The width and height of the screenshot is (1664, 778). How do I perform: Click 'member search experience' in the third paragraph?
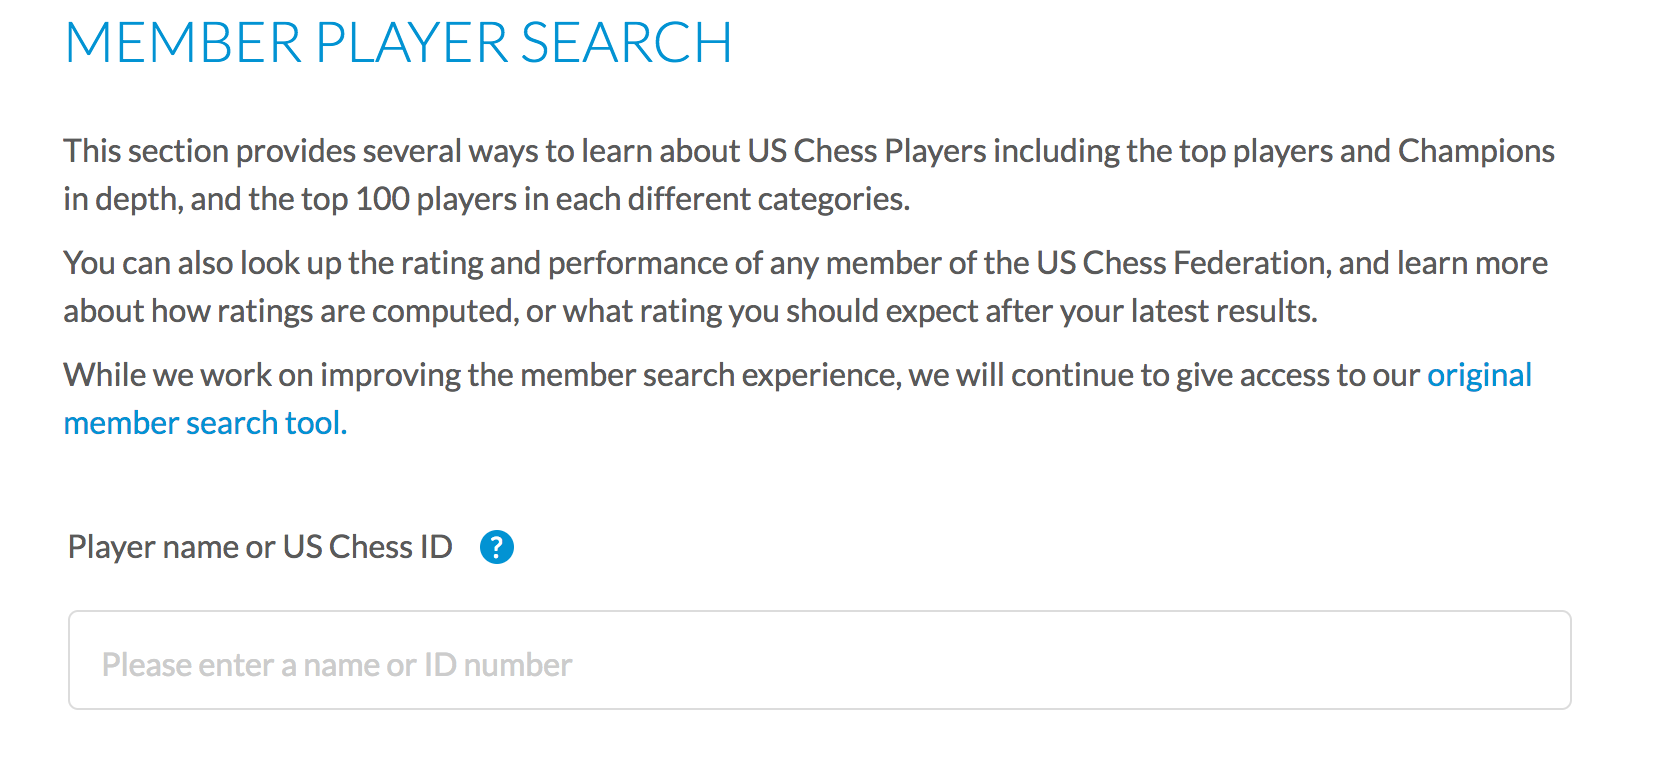[x=710, y=375]
